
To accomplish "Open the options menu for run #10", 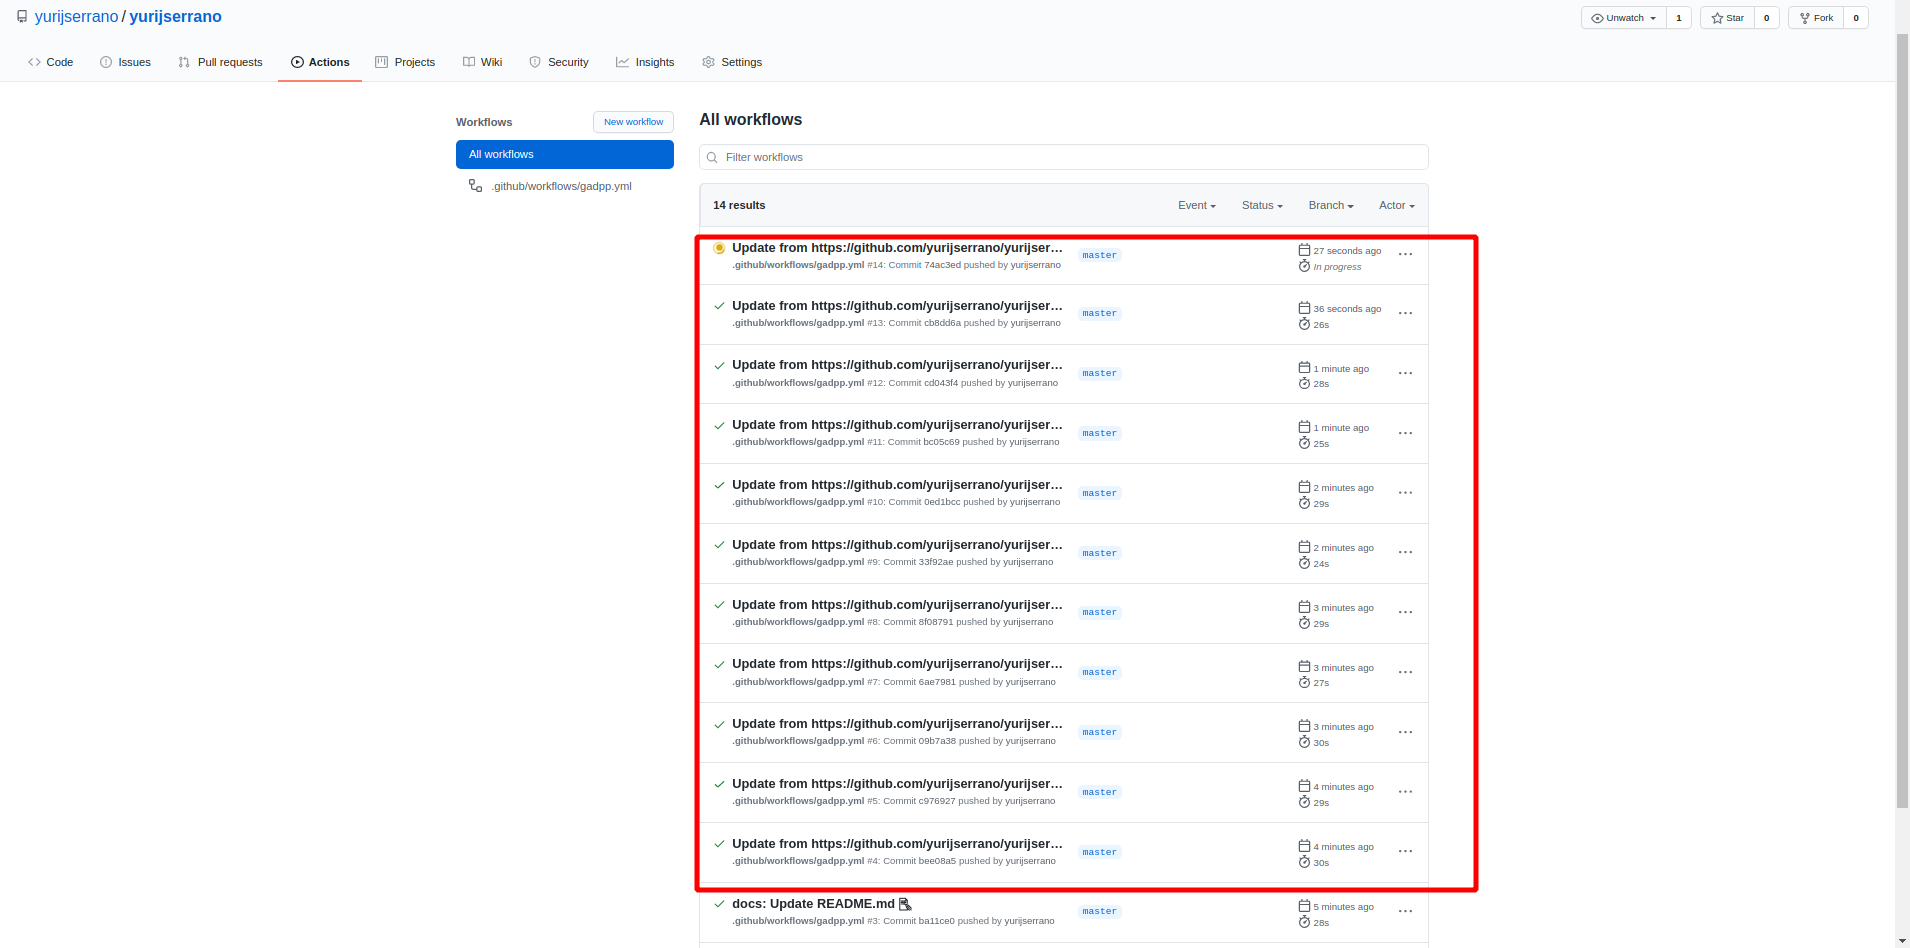I will click(1405, 493).
